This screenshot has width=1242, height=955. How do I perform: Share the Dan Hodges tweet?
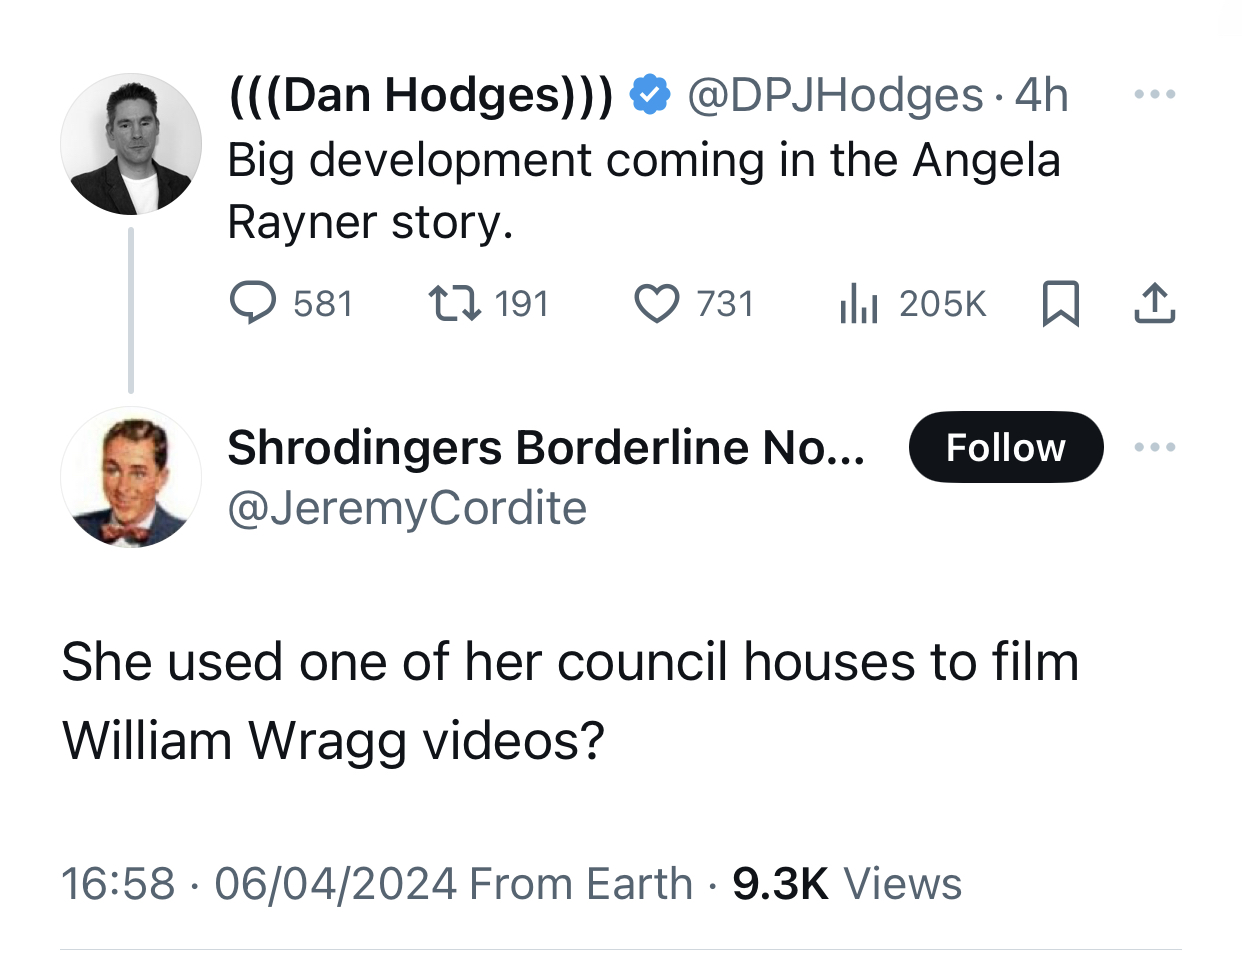tap(1155, 304)
